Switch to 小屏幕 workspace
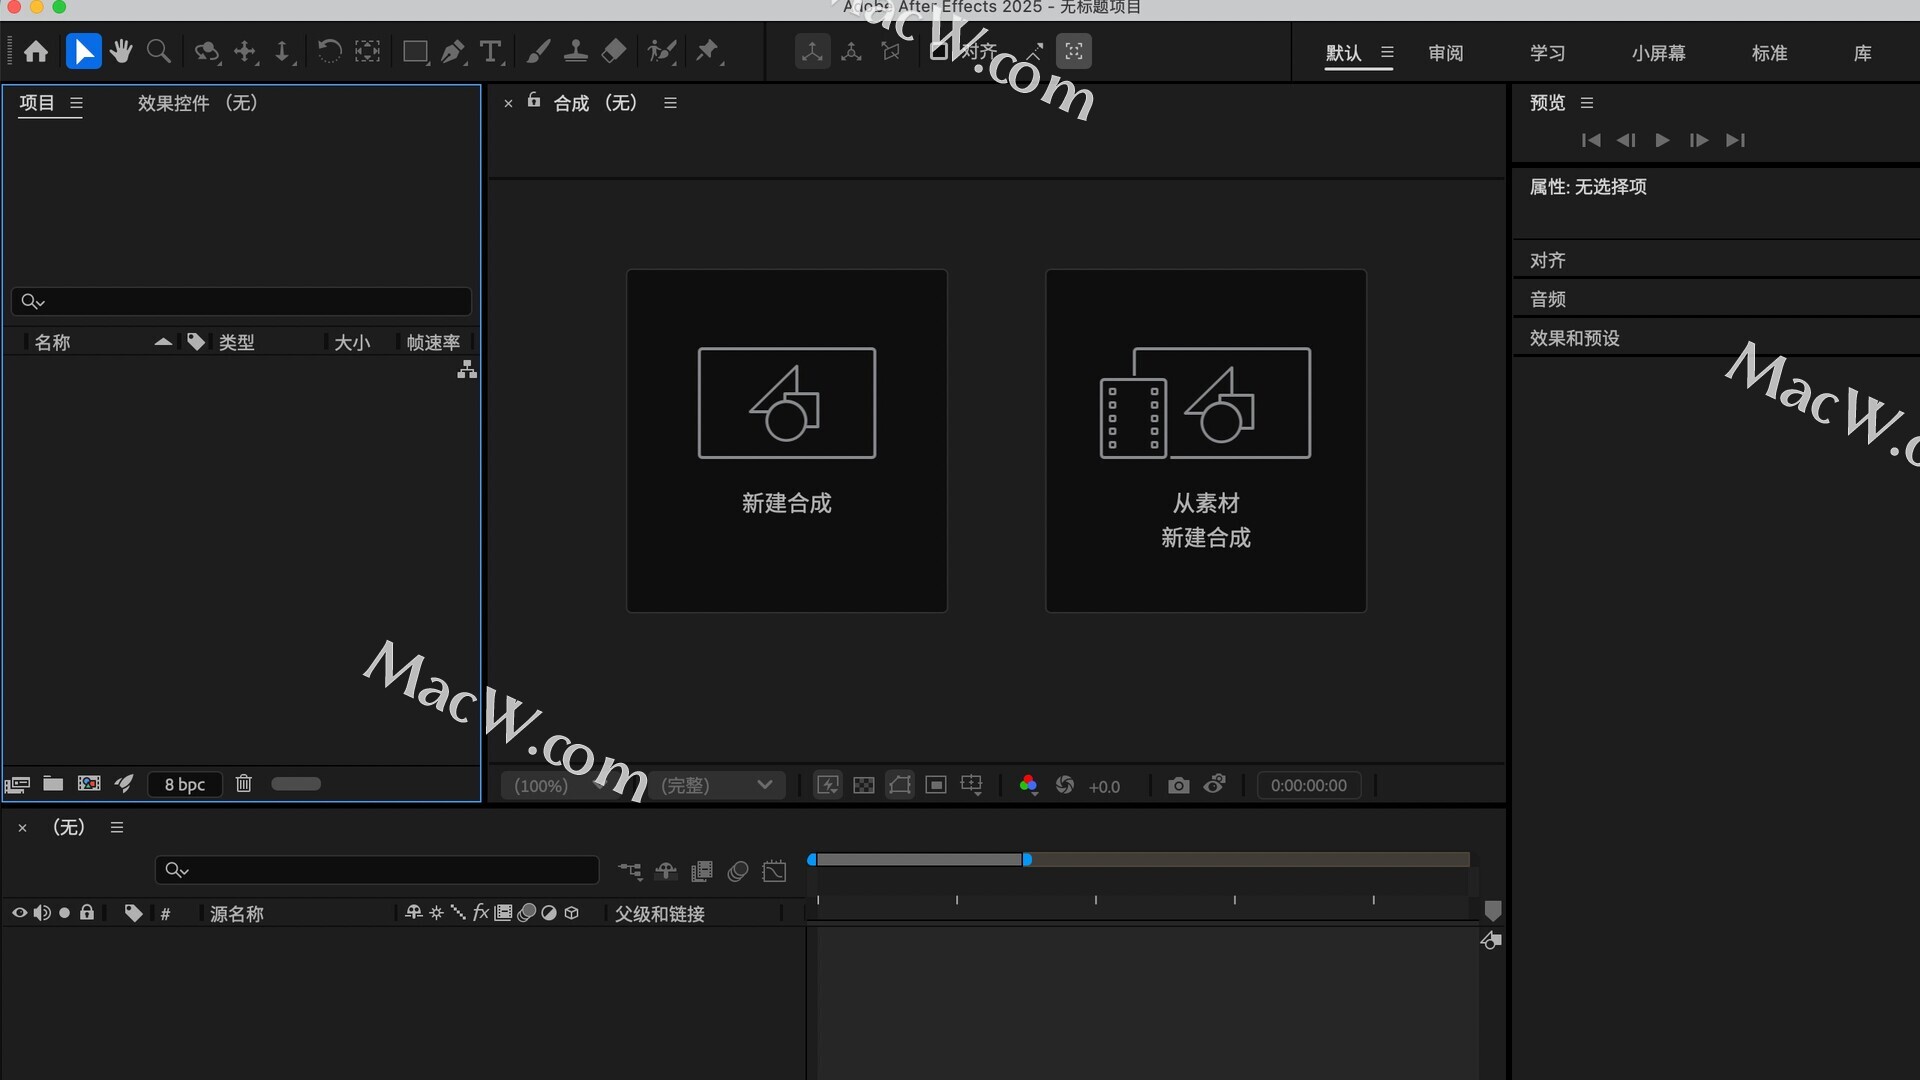 point(1658,53)
